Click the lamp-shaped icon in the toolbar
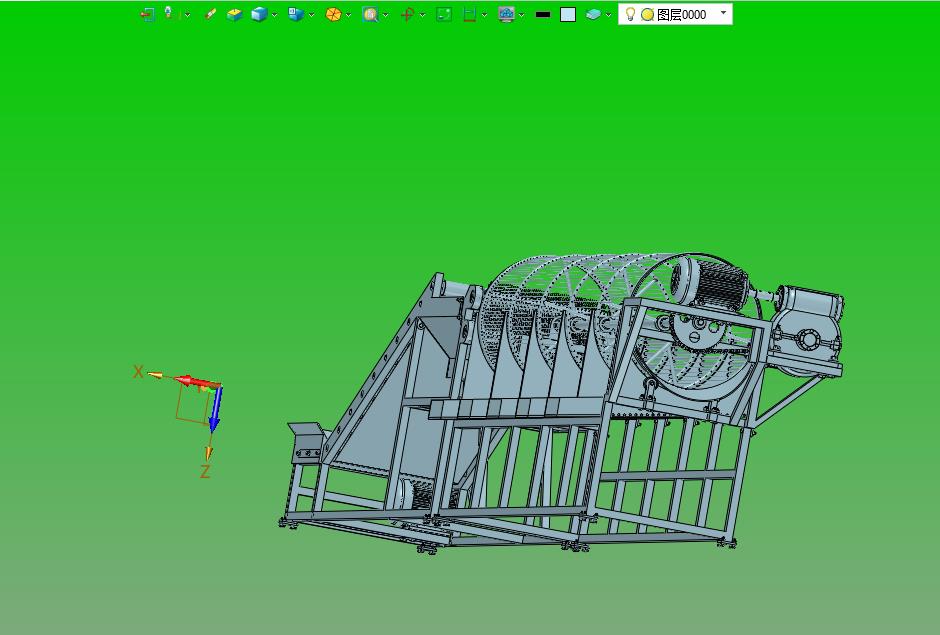Screen dimensions: 940x635 [170, 13]
